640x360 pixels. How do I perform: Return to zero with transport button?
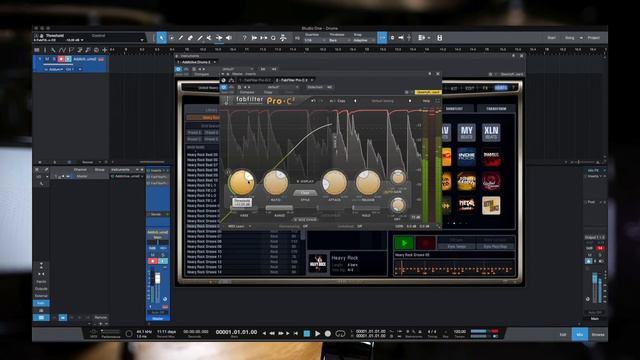tap(296, 333)
